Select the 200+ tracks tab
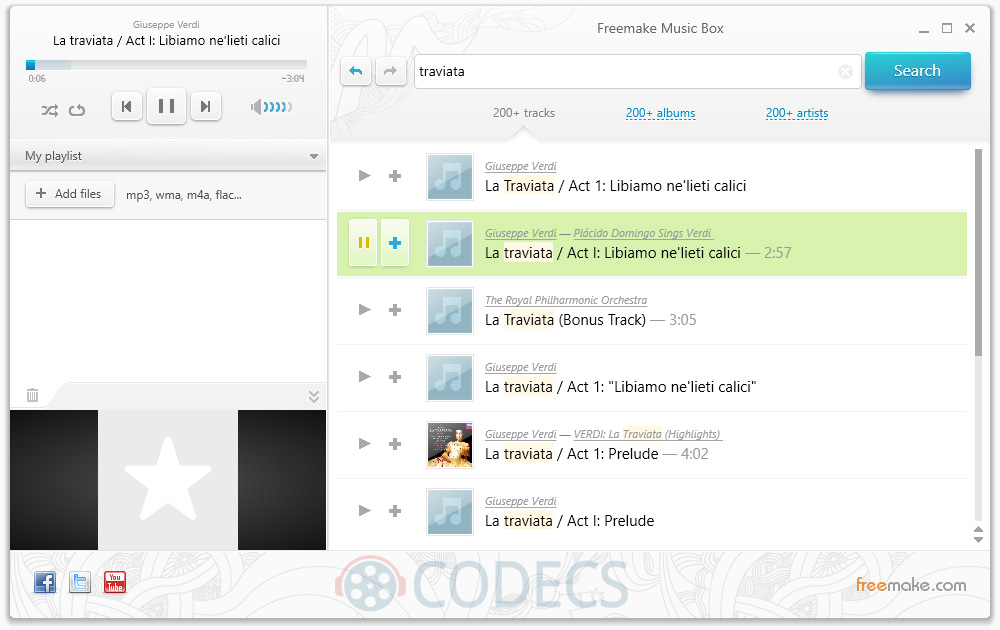Image resolution: width=1000 pixels, height=630 pixels. (x=524, y=113)
